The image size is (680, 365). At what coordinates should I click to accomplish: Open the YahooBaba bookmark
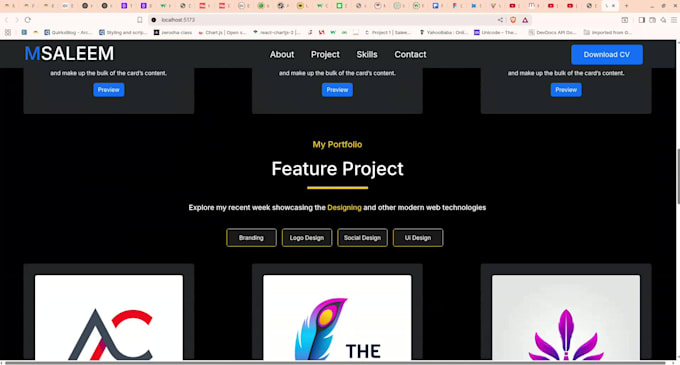(x=444, y=33)
